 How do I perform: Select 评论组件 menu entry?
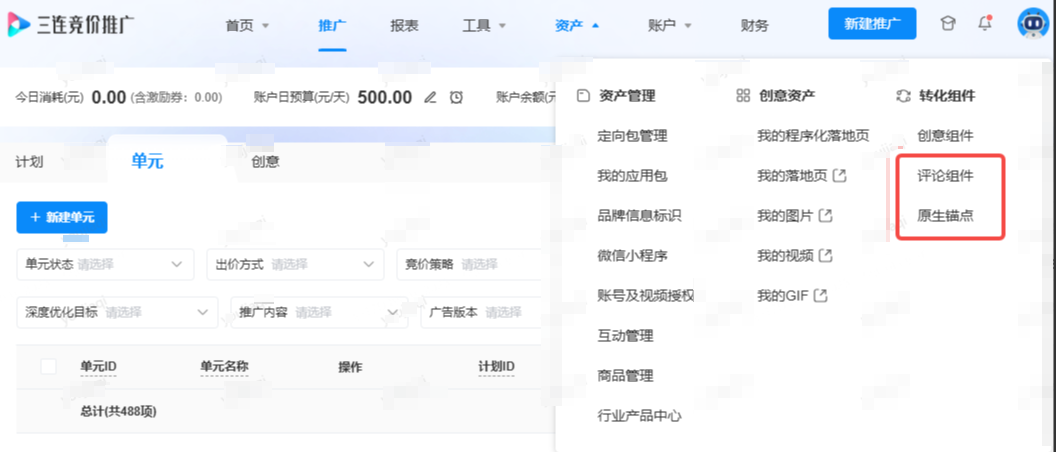pos(946,176)
